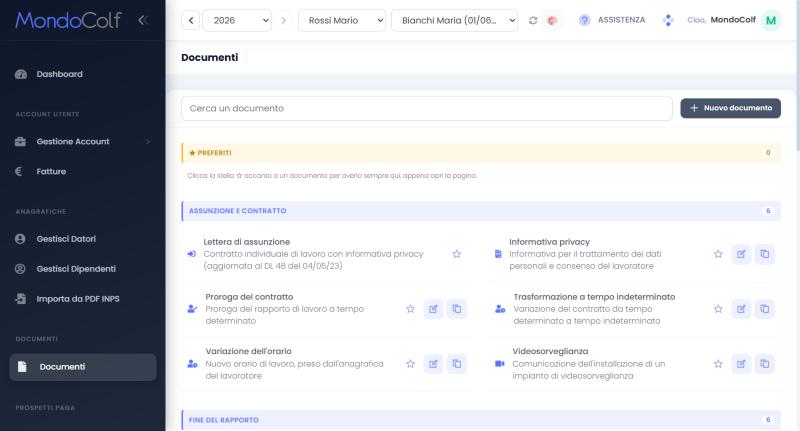The image size is (800, 431).
Task: Click the Nuovo documento button
Action: point(730,108)
